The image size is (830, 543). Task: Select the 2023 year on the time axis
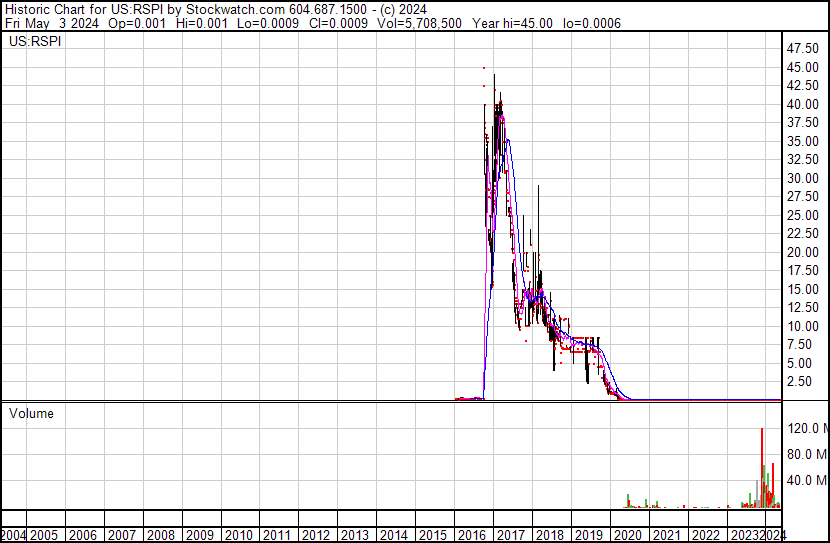pyautogui.click(x=741, y=535)
